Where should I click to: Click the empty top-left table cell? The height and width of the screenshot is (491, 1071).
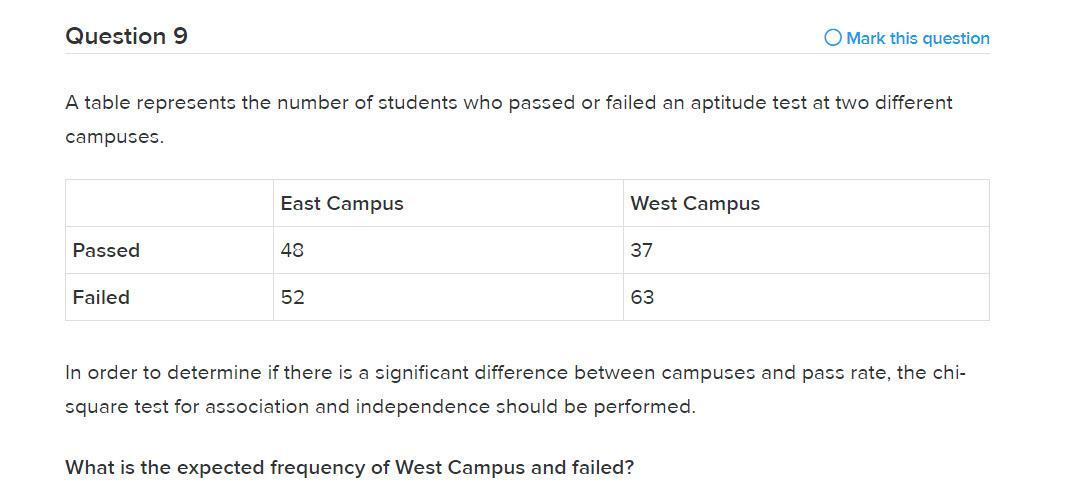[x=169, y=203]
